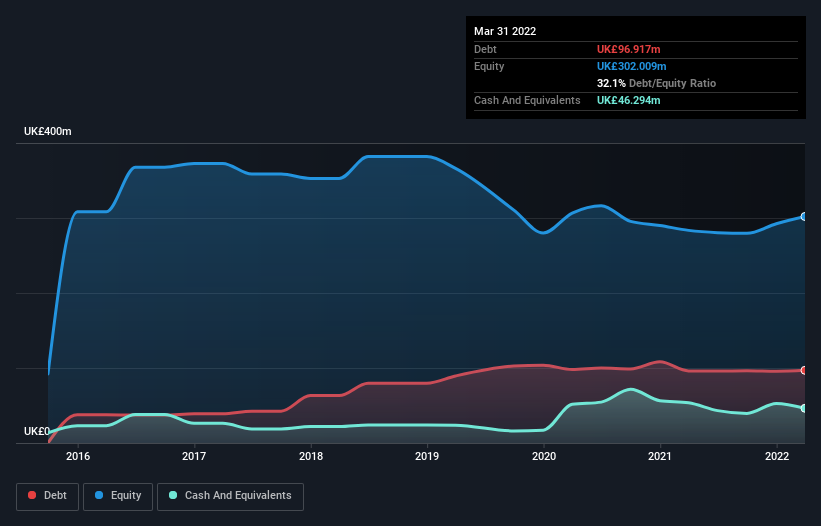Select the 2021 x-axis label
The height and width of the screenshot is (526, 821).
pos(660,456)
